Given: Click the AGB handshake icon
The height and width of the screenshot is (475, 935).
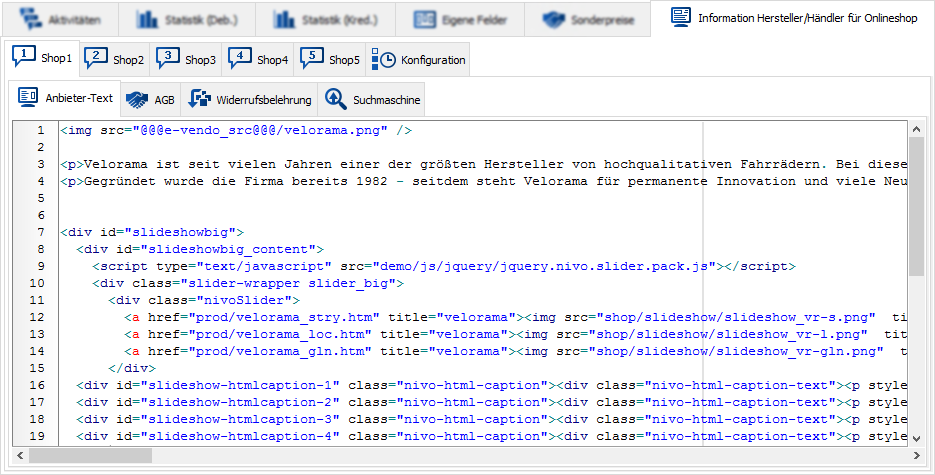Looking at the screenshot, I should [137, 100].
